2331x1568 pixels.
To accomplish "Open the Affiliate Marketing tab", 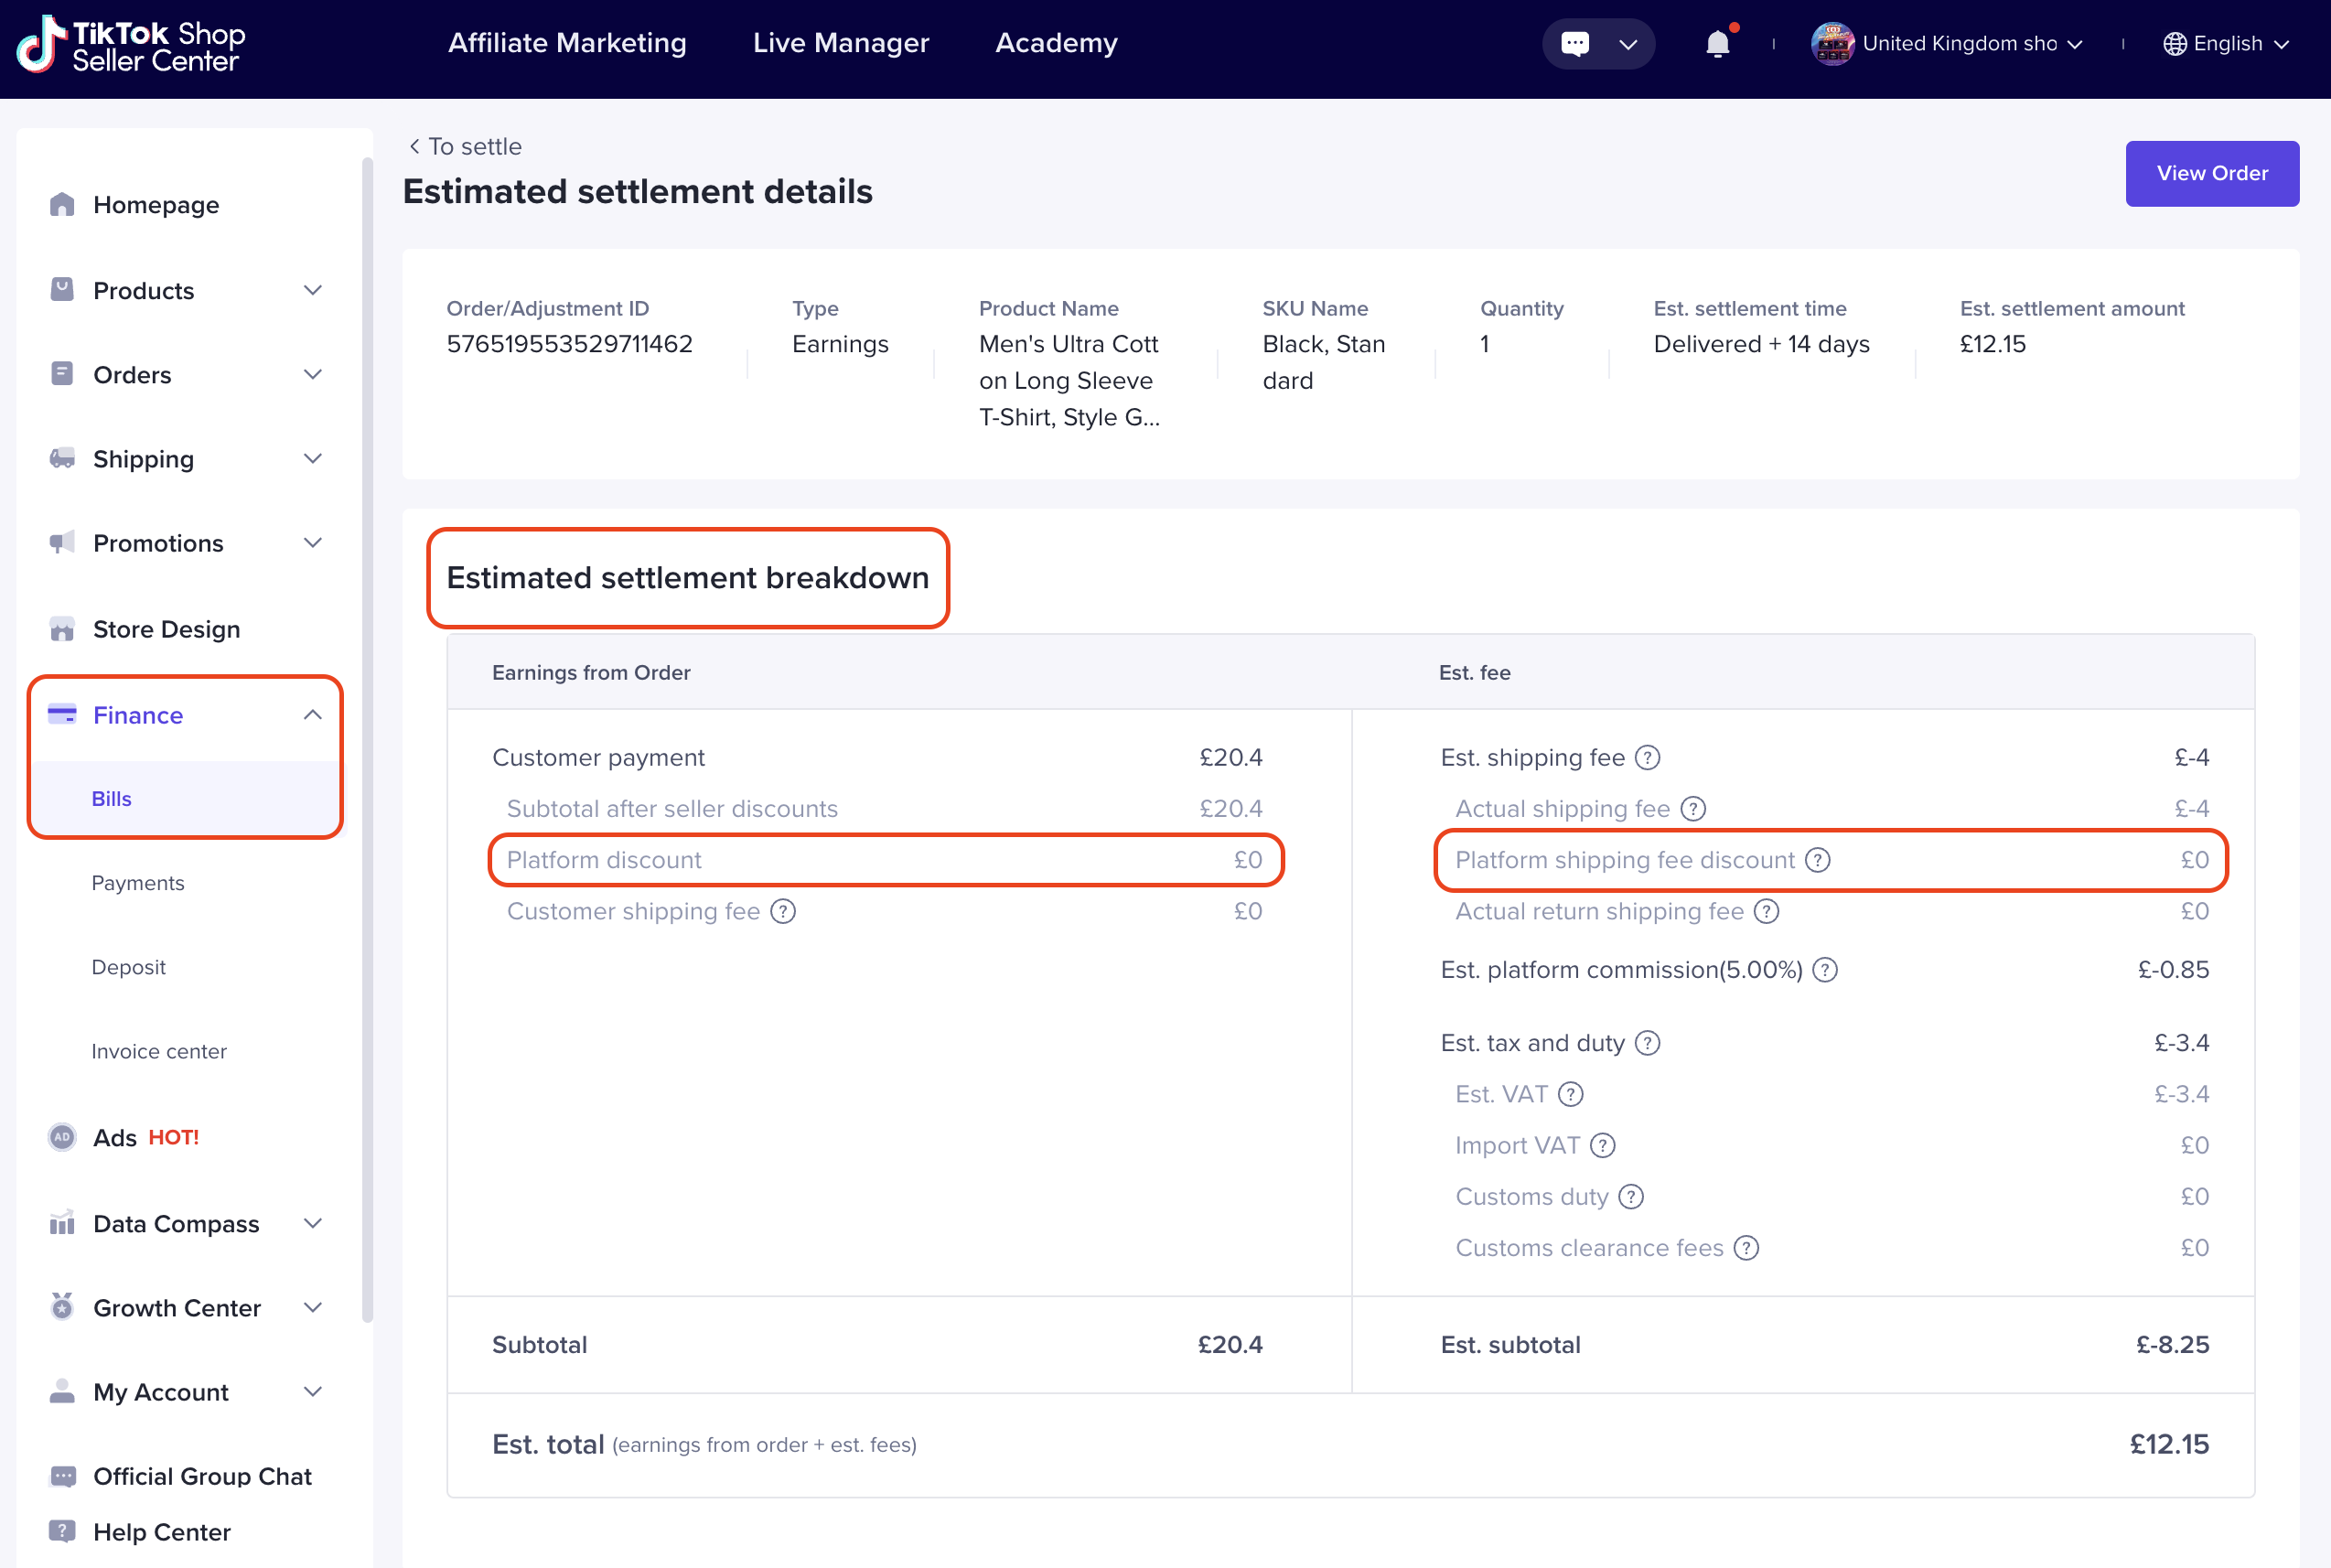I will pos(567,43).
